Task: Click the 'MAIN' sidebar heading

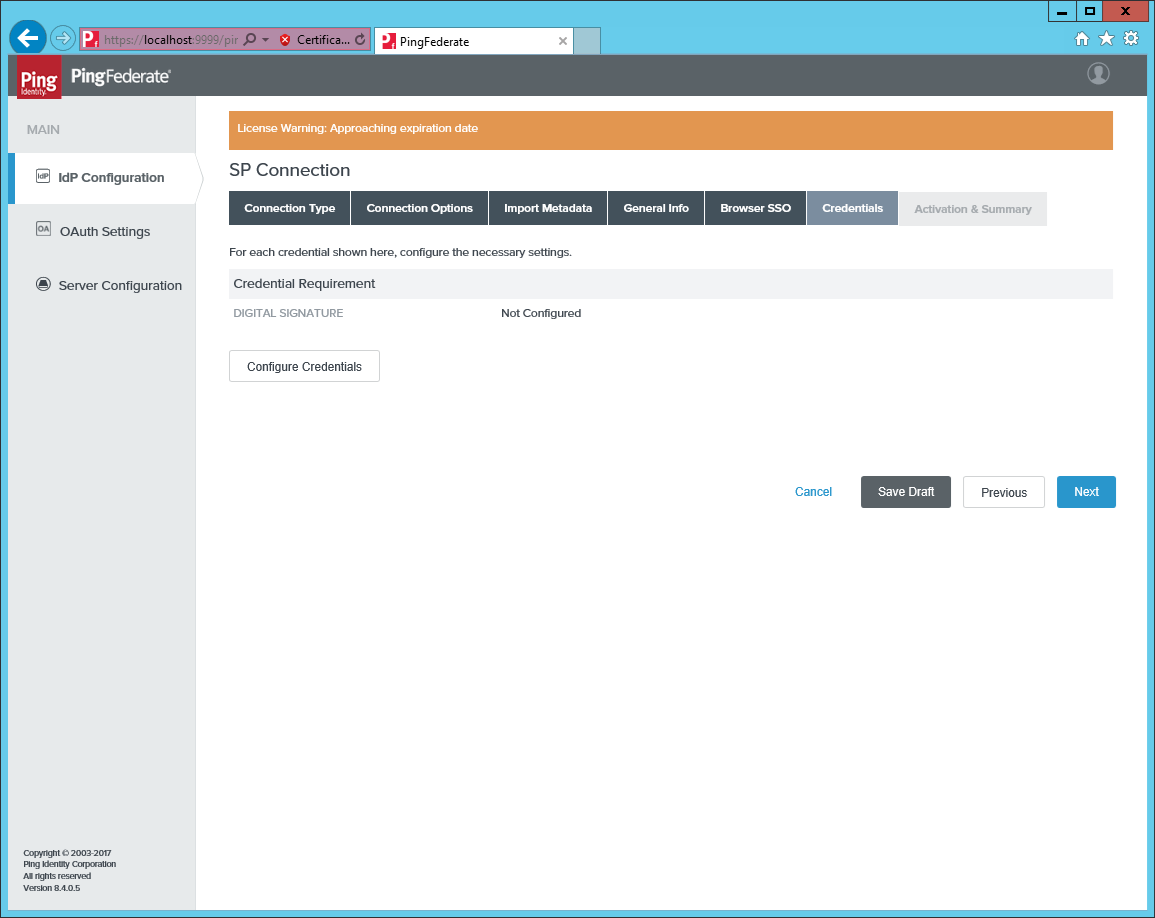Action: 43,130
